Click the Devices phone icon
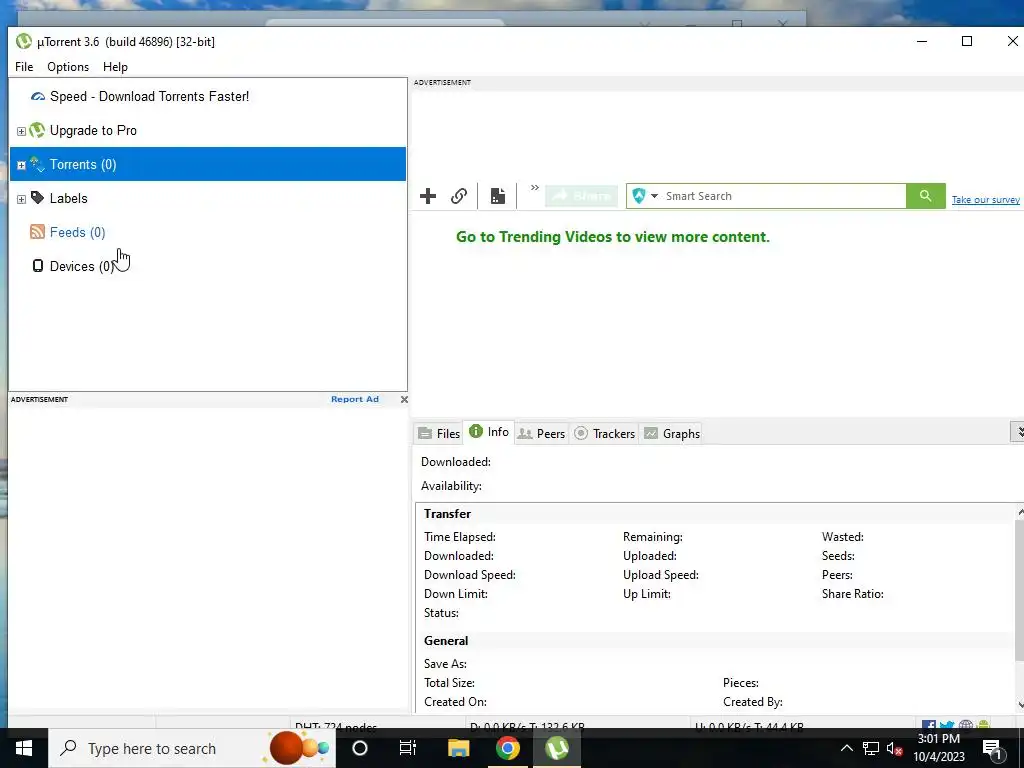 [38, 266]
